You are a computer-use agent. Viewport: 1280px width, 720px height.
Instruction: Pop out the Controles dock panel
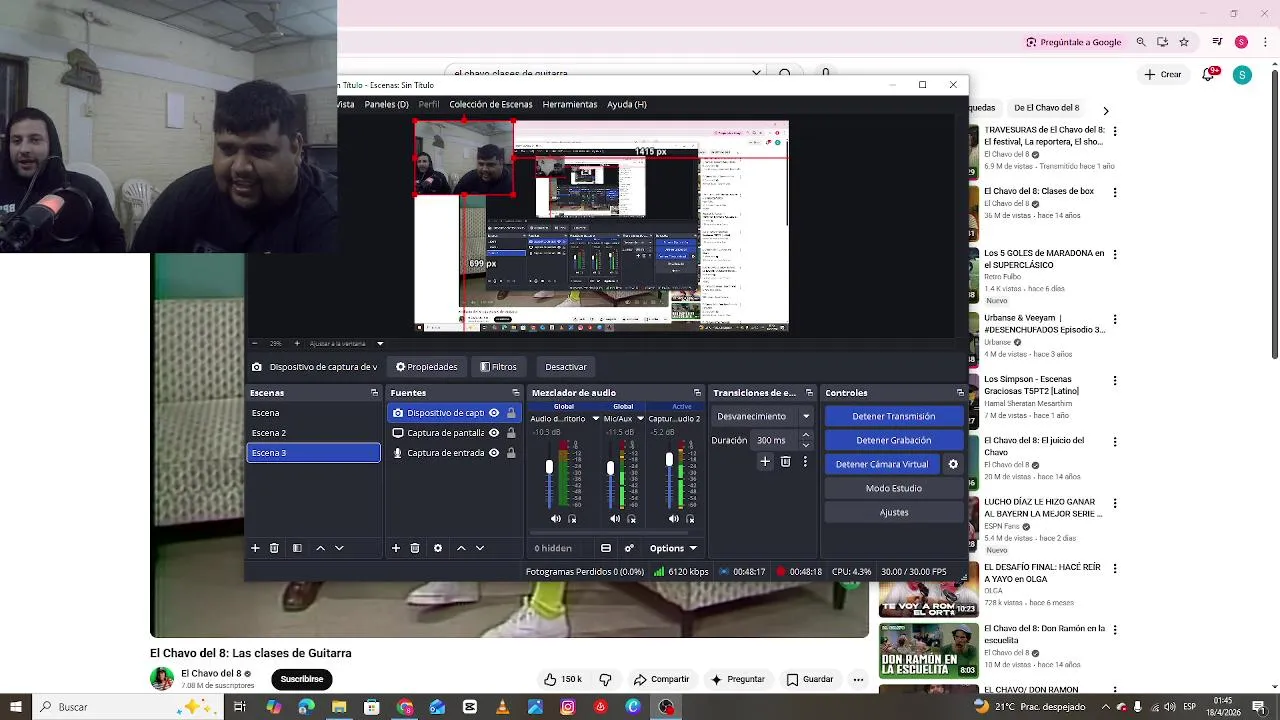(x=960, y=393)
